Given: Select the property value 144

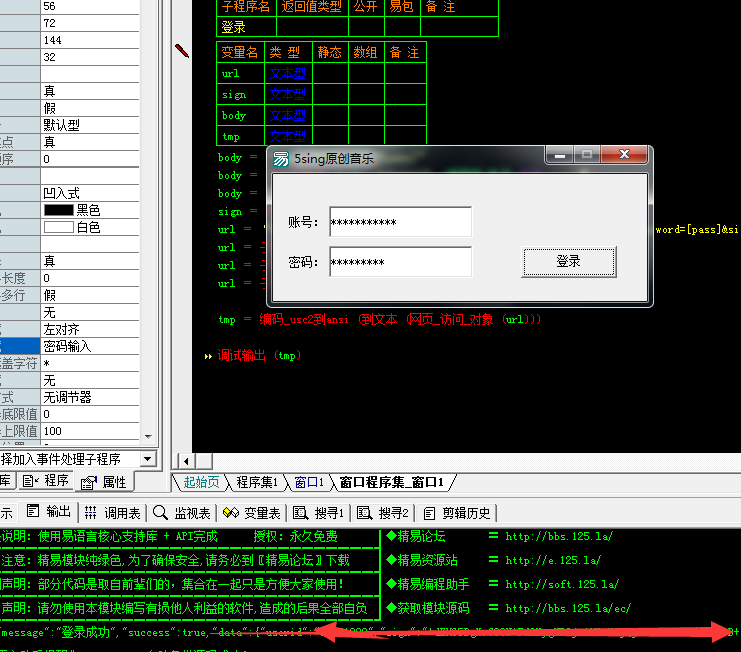Looking at the screenshot, I should point(90,40).
